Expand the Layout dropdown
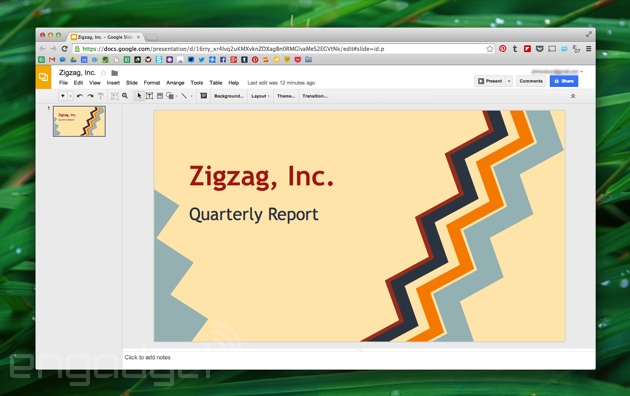 click(260, 96)
